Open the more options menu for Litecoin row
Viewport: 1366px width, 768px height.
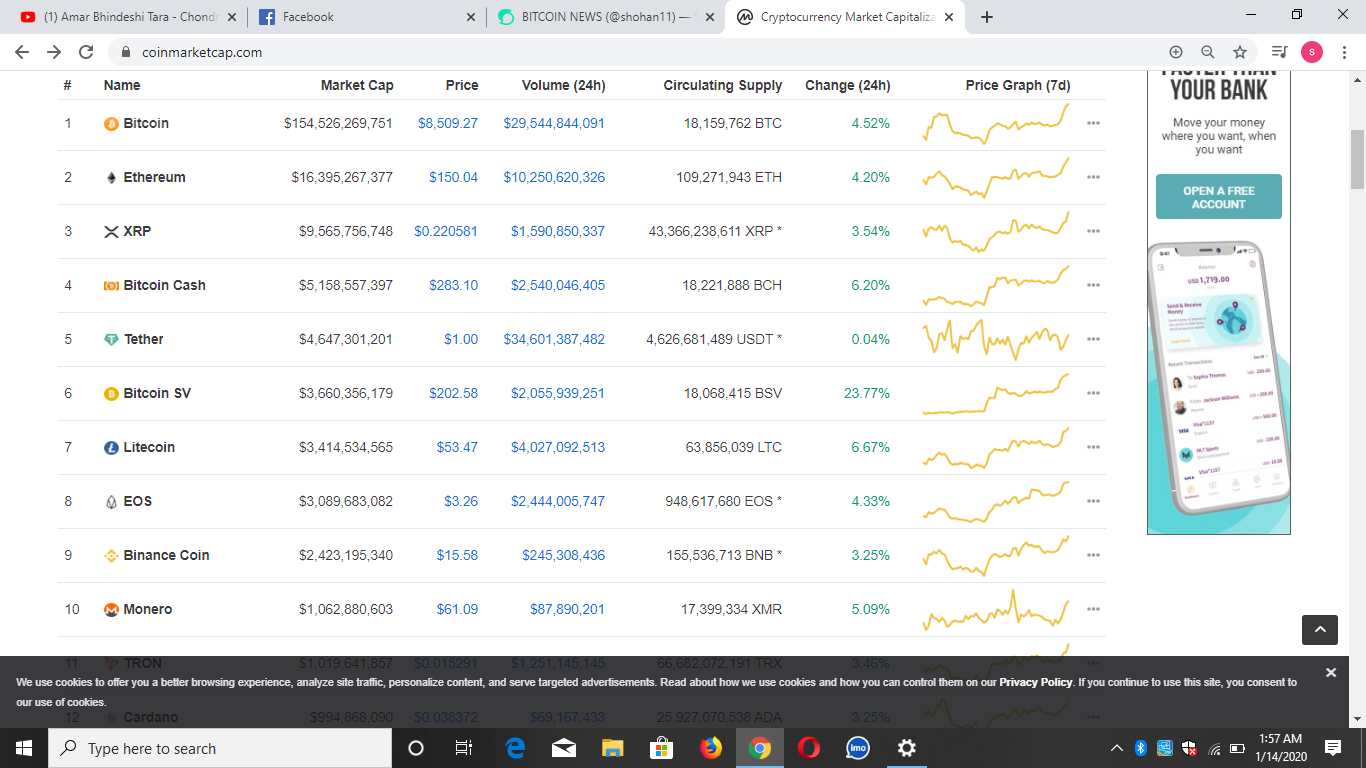click(x=1093, y=448)
